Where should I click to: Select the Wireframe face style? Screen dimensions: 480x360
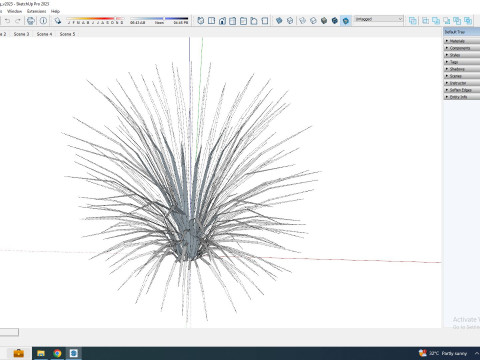coord(303,21)
